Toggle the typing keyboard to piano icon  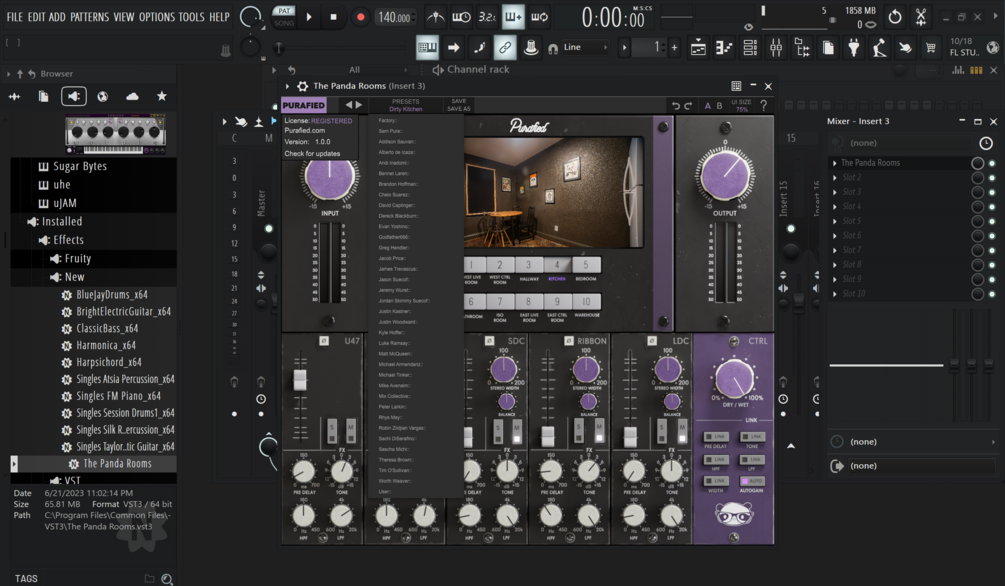pyautogui.click(x=427, y=47)
